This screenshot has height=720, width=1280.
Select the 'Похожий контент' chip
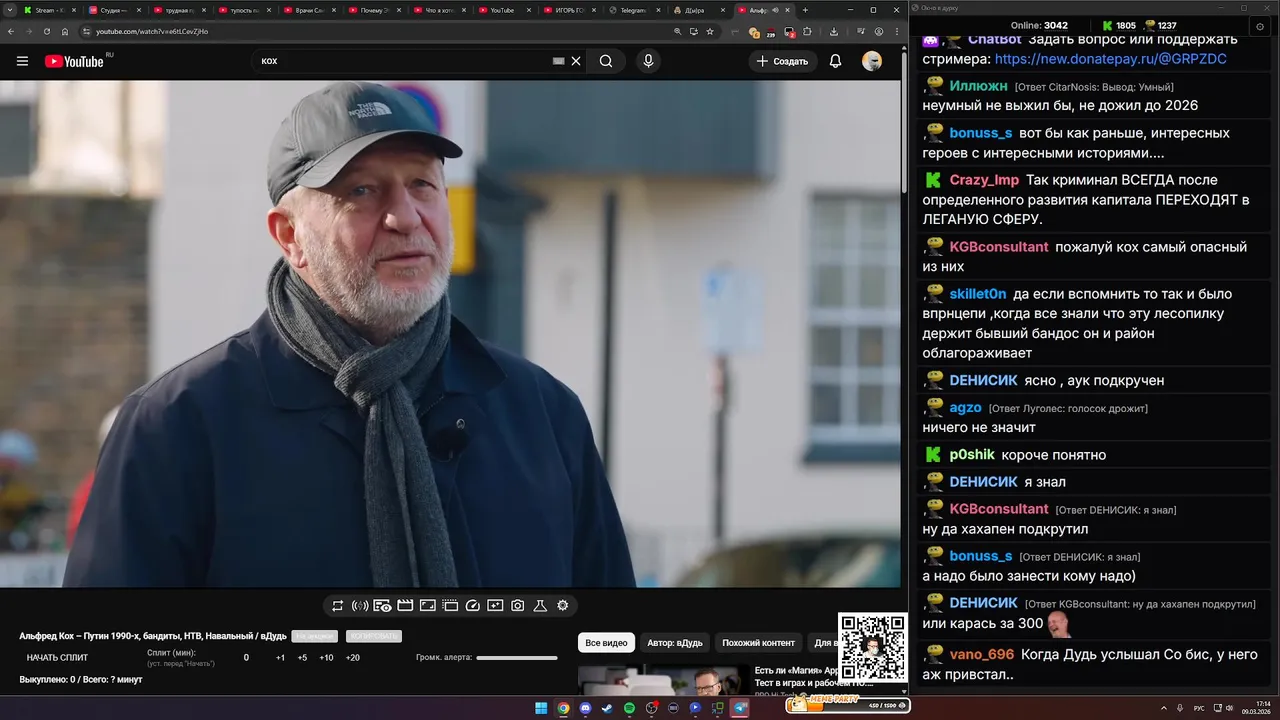pos(758,642)
